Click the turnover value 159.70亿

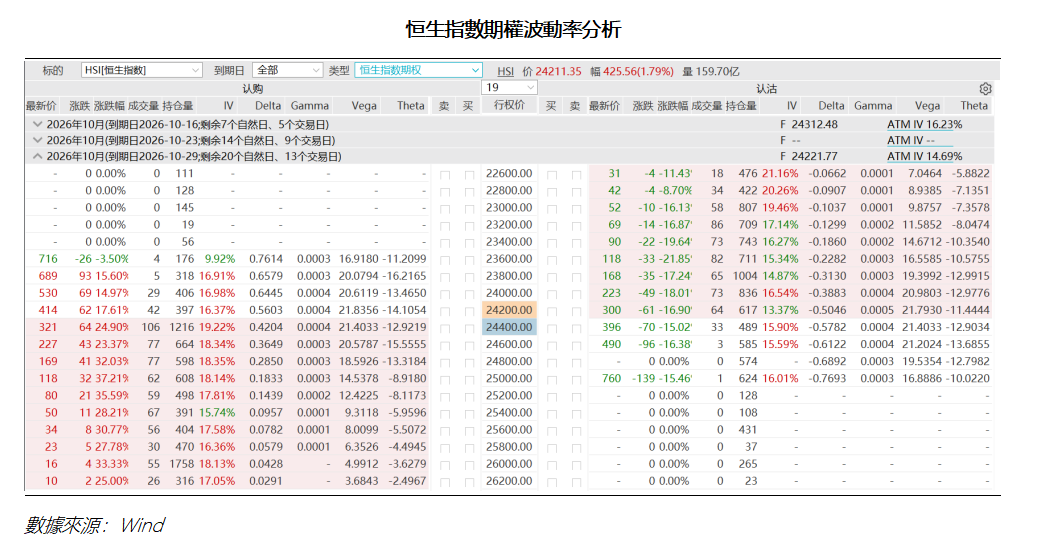[717, 71]
